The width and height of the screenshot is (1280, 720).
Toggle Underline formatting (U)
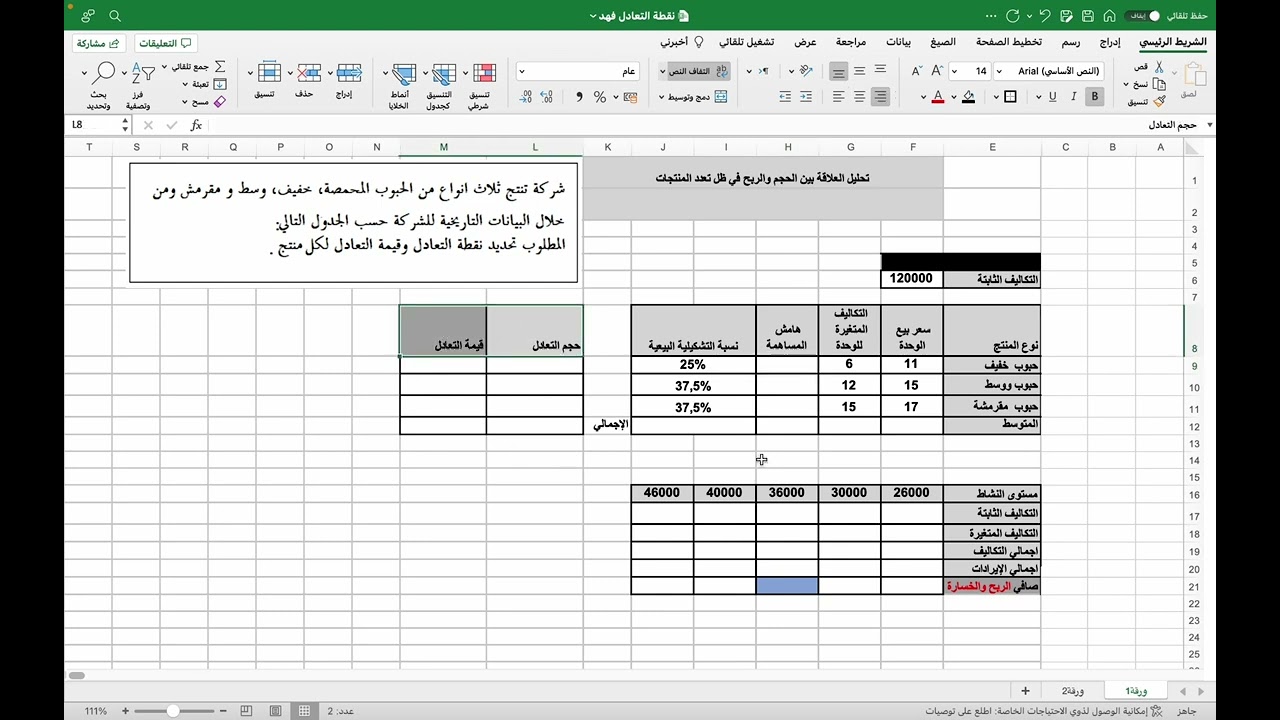coord(1053,97)
